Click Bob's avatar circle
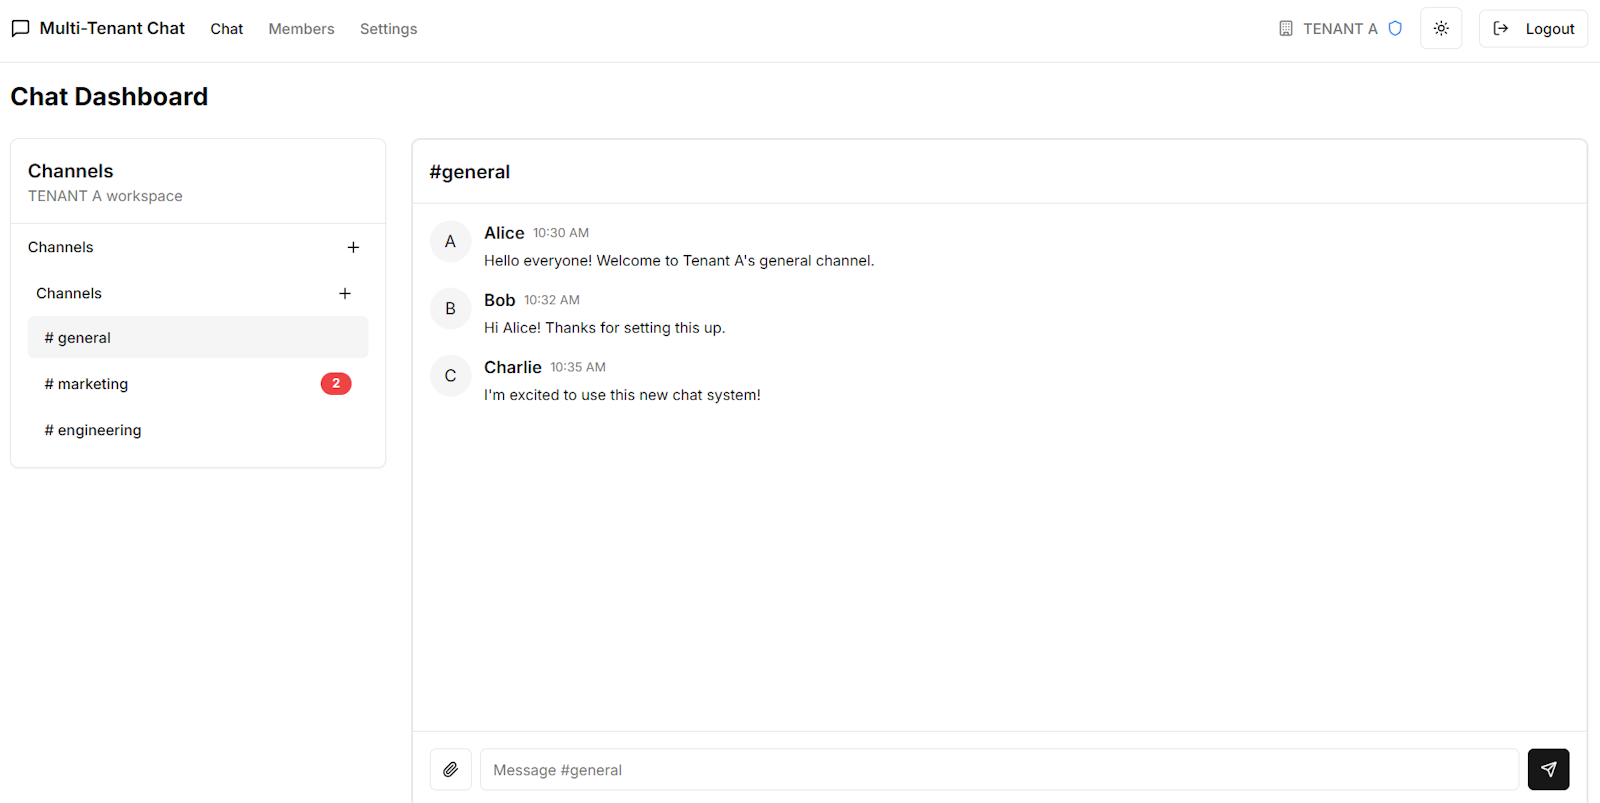This screenshot has width=1600, height=803. [450, 308]
